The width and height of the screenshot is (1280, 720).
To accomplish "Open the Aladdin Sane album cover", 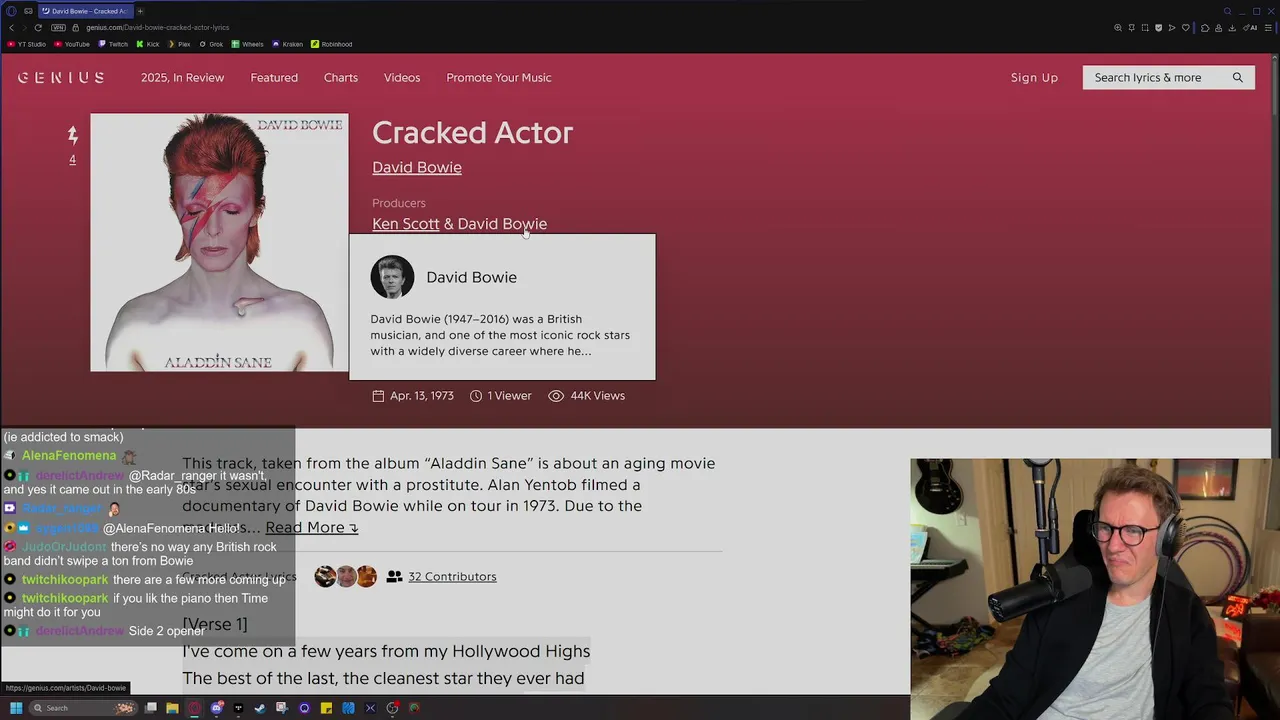I will point(219,242).
